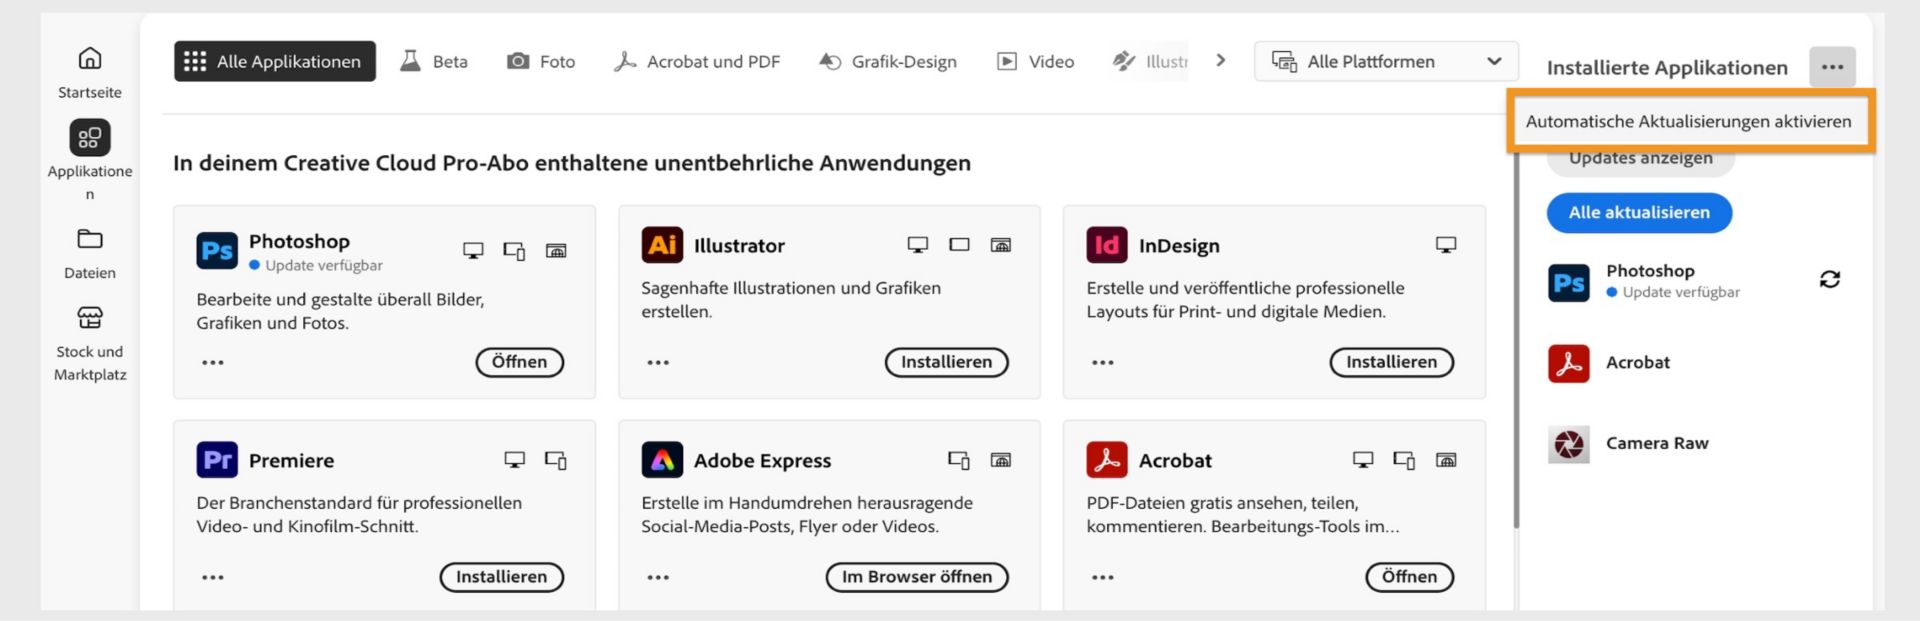Choose Automatische Aktualisierungen aktivieren

[x=1689, y=121]
